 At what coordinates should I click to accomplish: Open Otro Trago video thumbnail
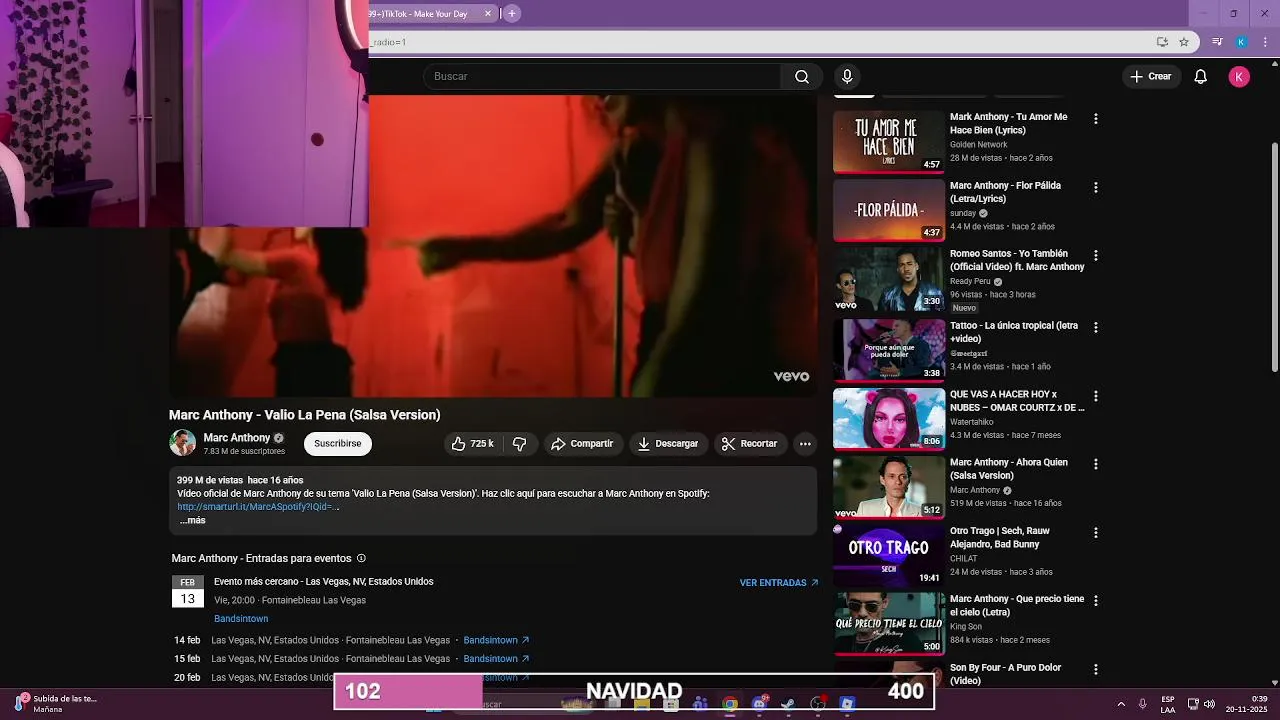click(x=889, y=555)
